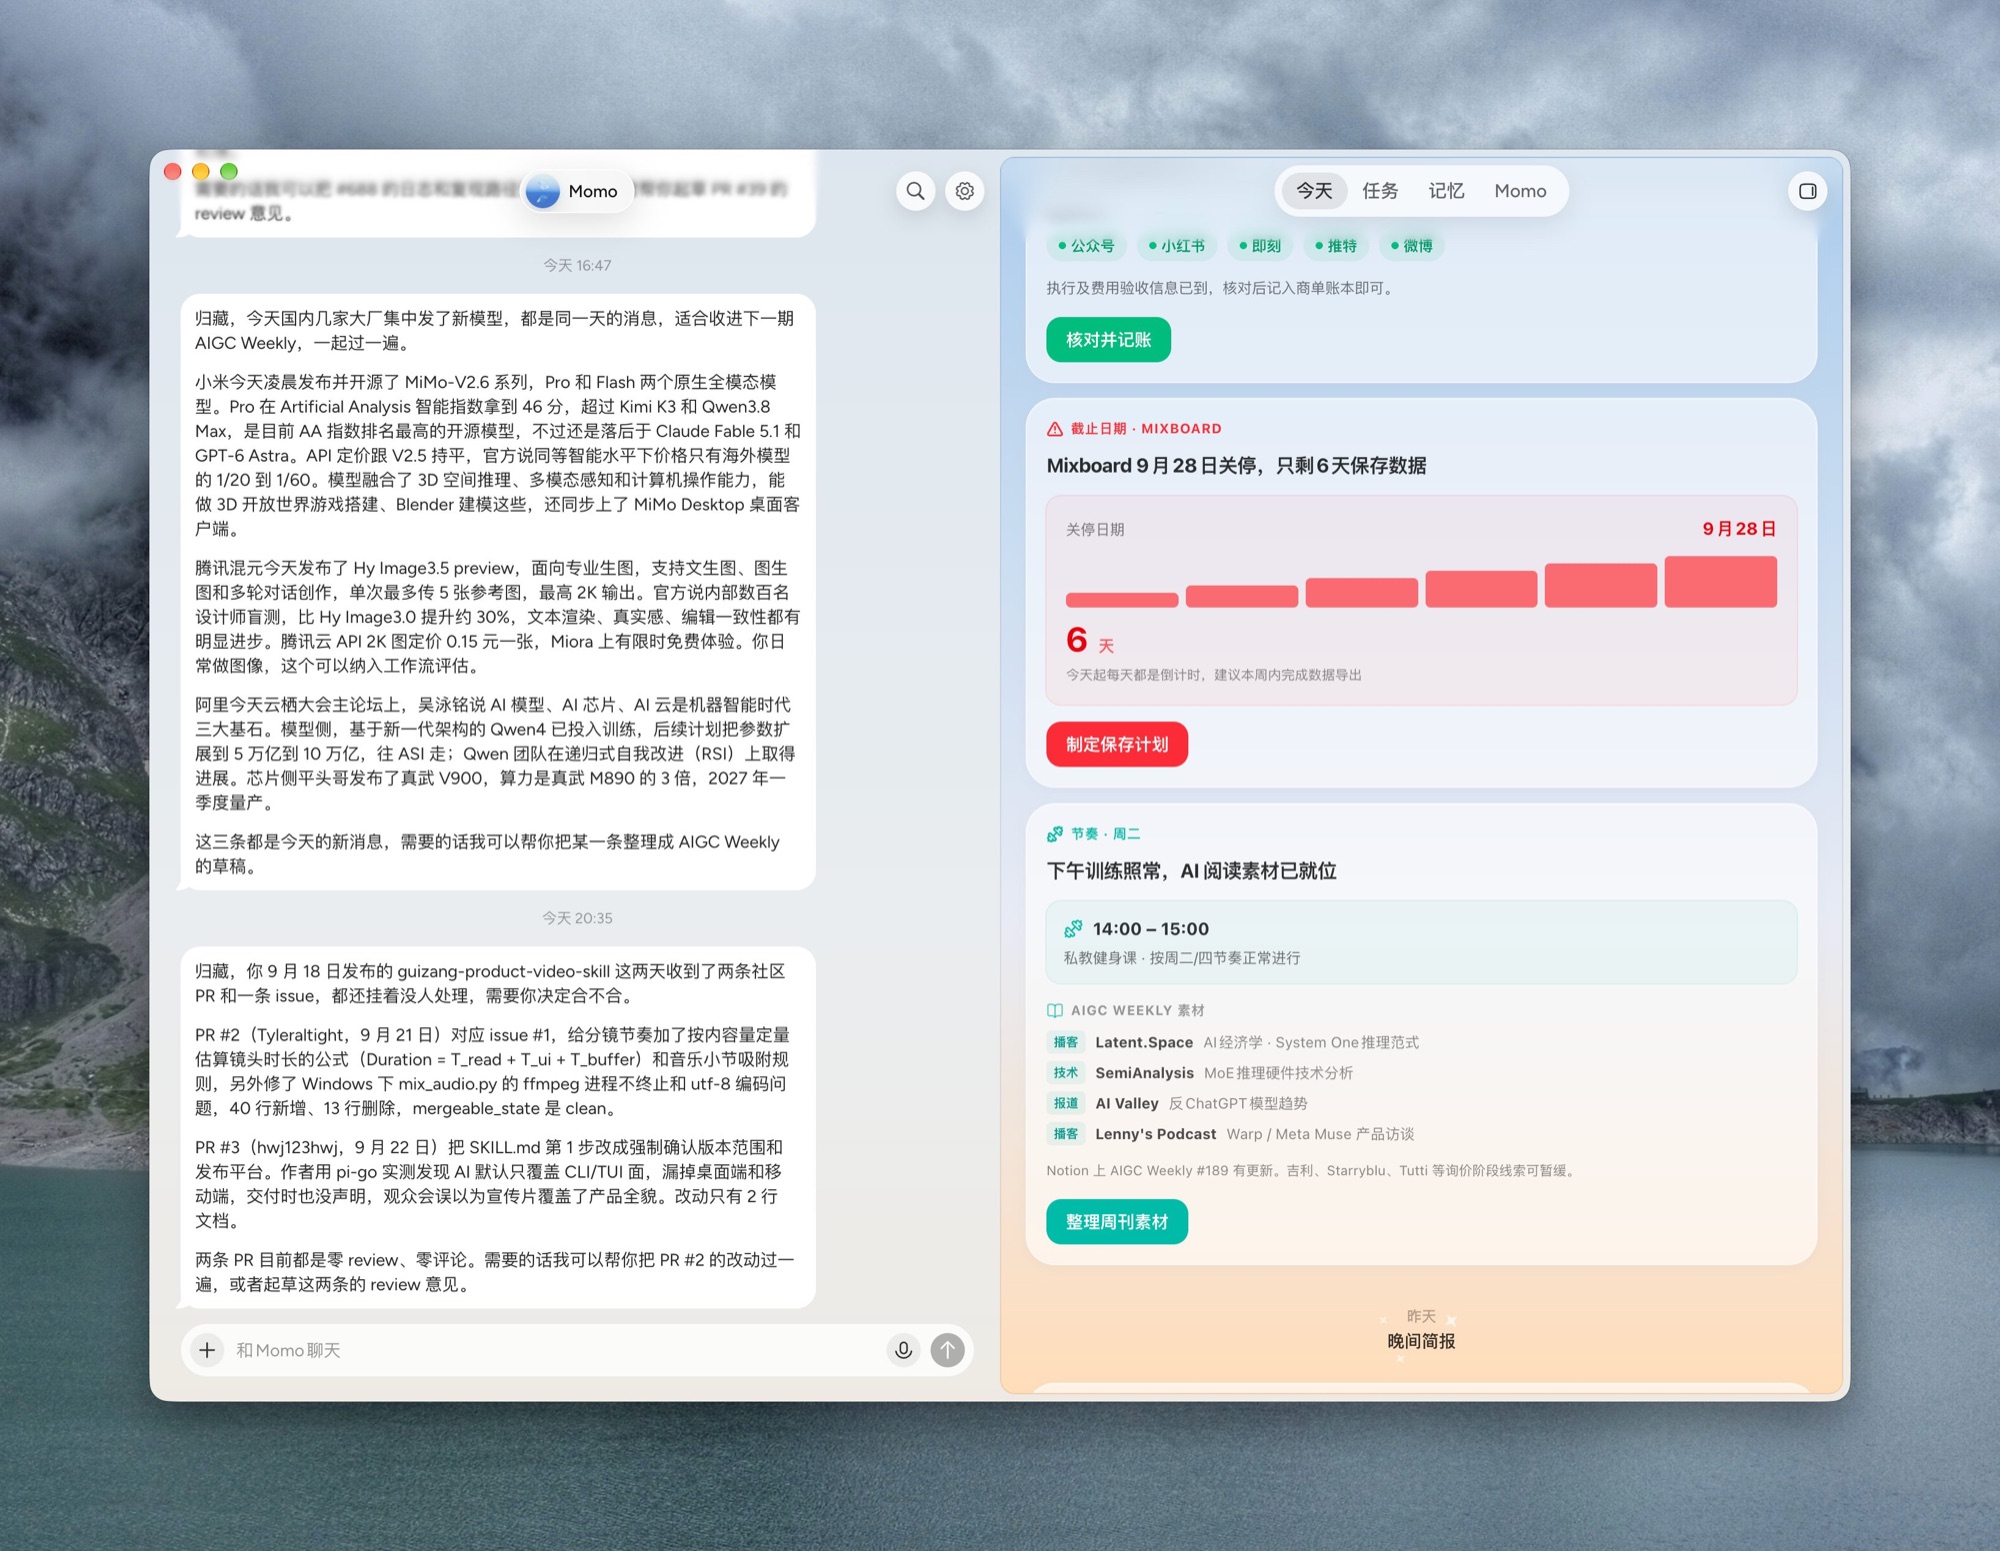Open the 14:00 – 15:00 fitness schedule block
The width and height of the screenshot is (2000, 1551).
(1421, 942)
